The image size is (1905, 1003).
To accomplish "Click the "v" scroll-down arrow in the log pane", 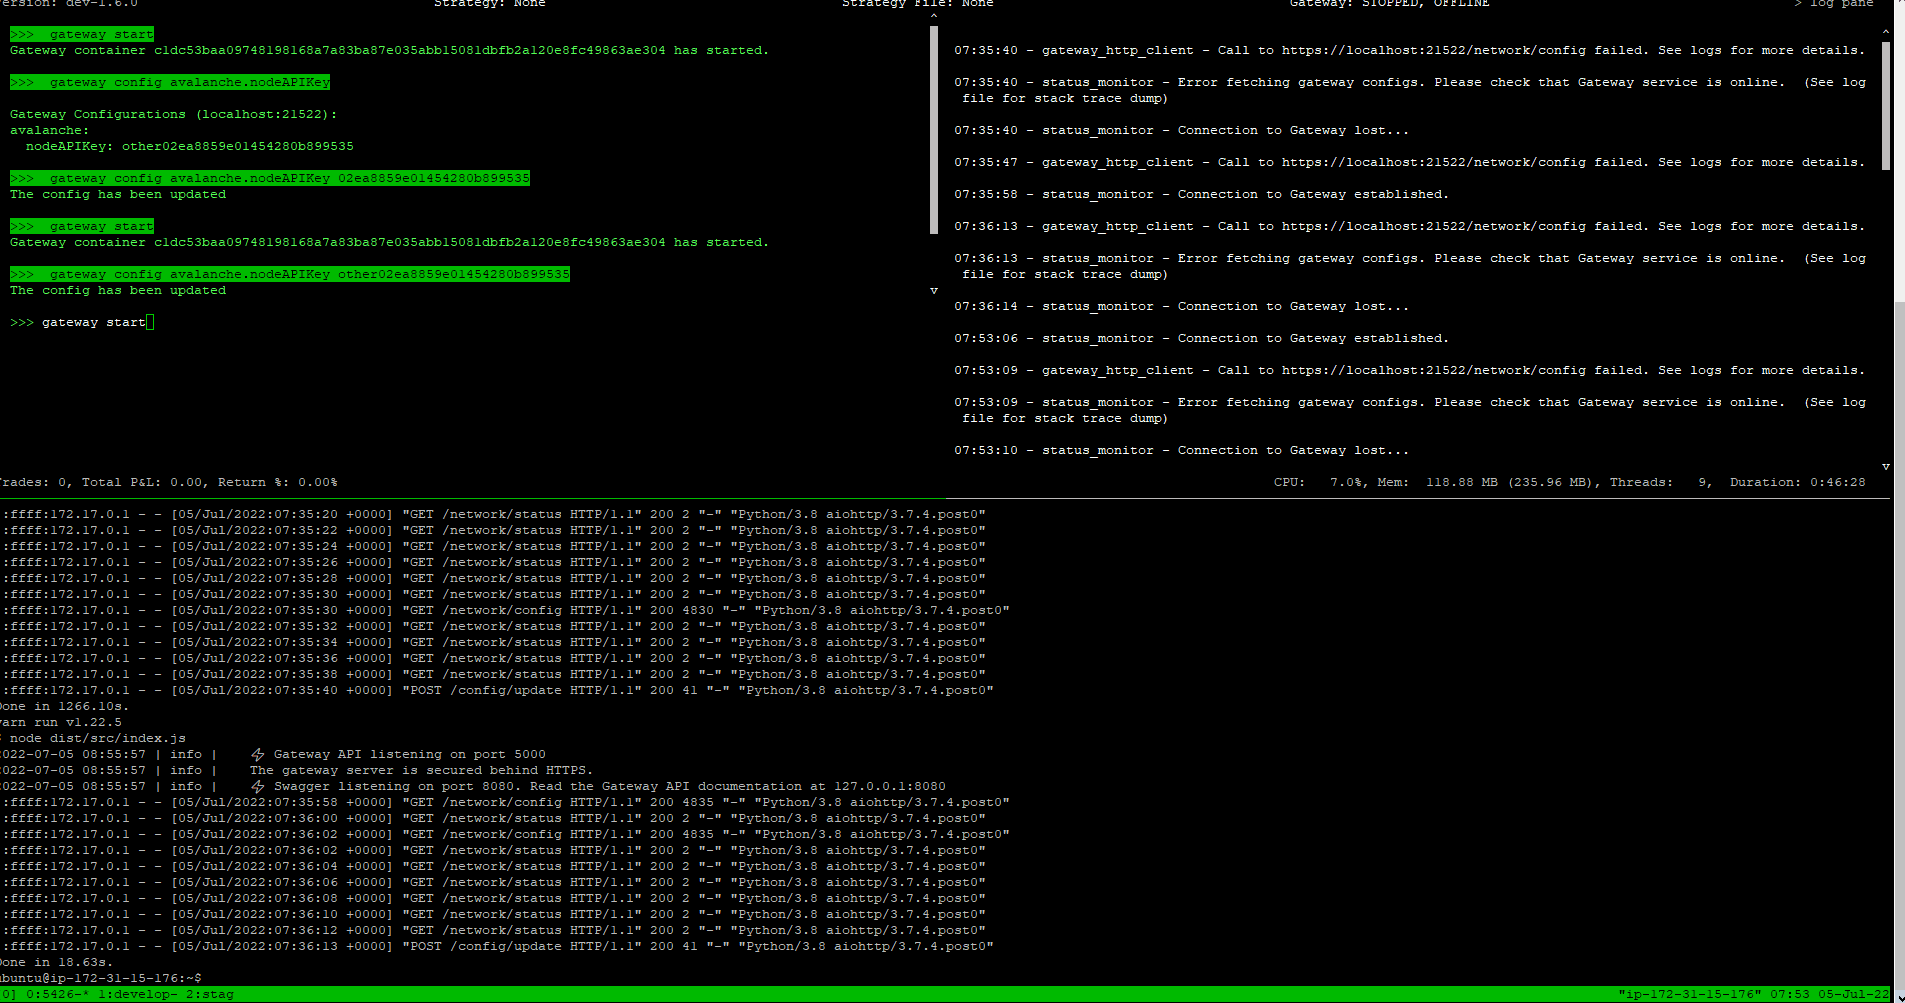I will point(1886,466).
